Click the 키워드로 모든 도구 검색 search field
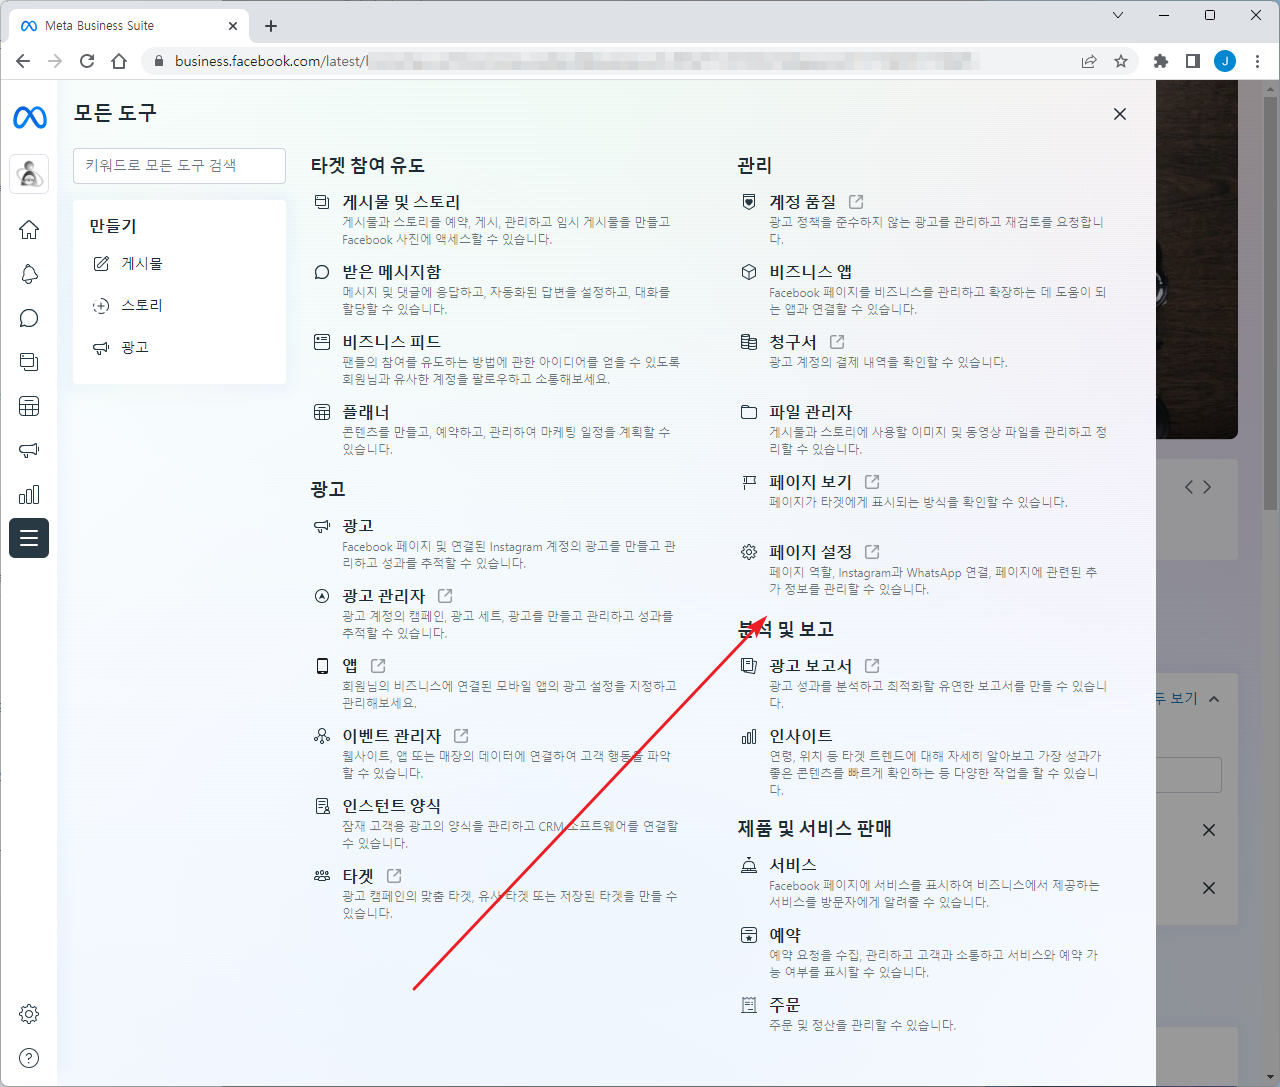 pos(179,166)
